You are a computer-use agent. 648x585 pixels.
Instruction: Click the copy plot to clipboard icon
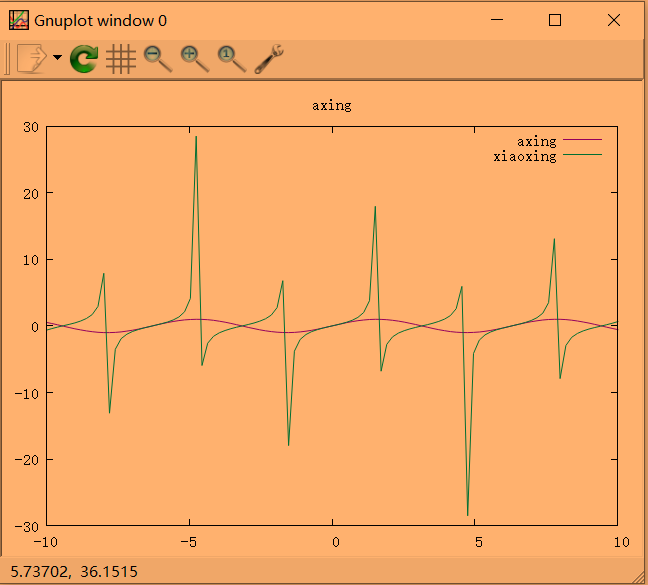point(32,59)
